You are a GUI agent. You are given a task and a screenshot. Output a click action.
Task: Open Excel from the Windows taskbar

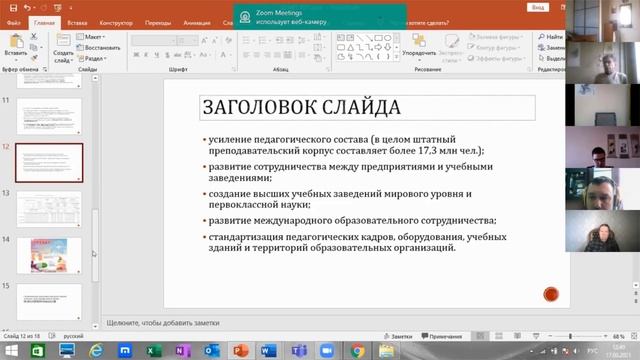pos(154,351)
